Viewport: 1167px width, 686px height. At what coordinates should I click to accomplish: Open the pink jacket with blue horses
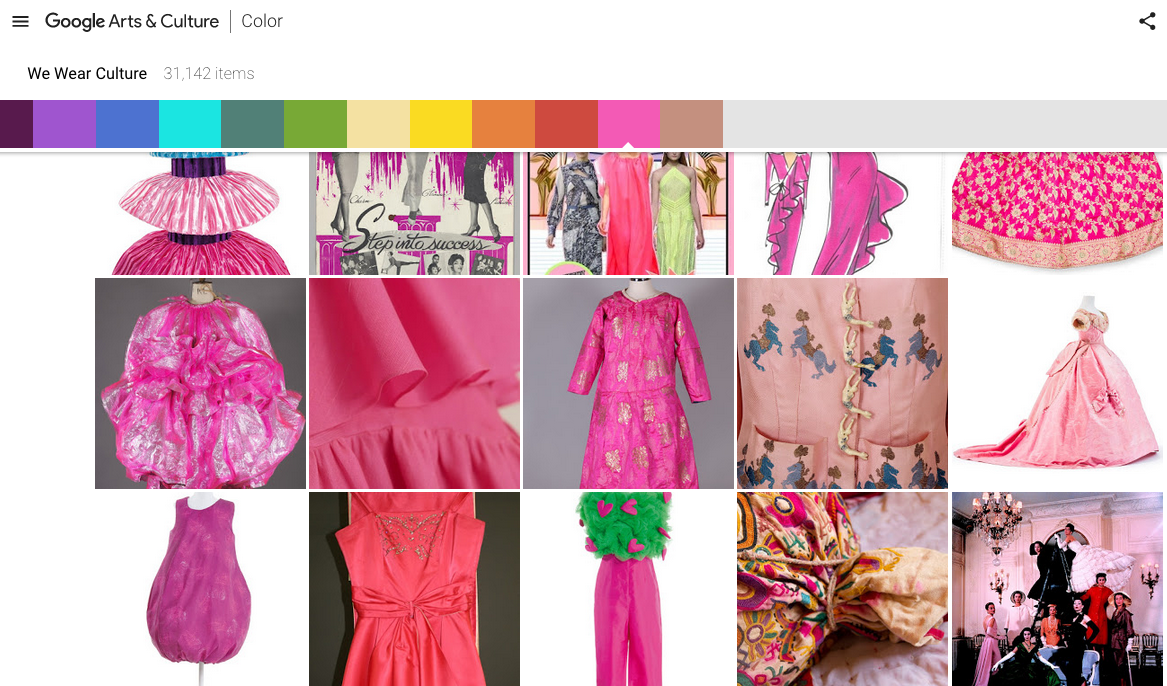click(842, 383)
